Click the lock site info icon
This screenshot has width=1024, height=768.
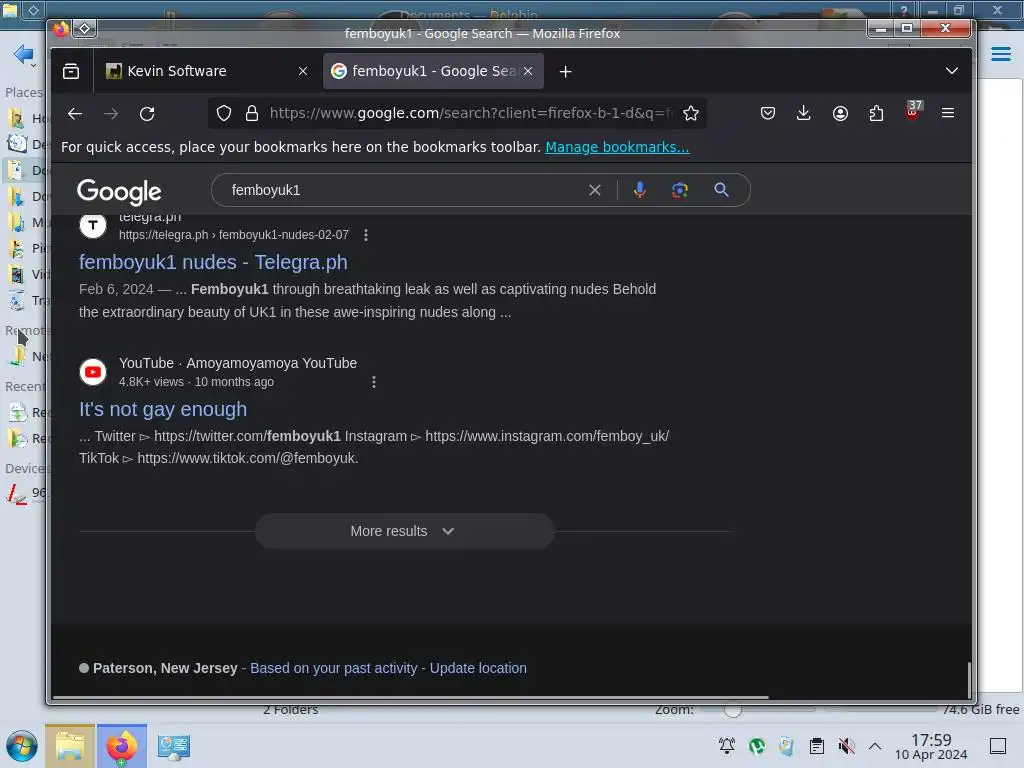click(252, 114)
